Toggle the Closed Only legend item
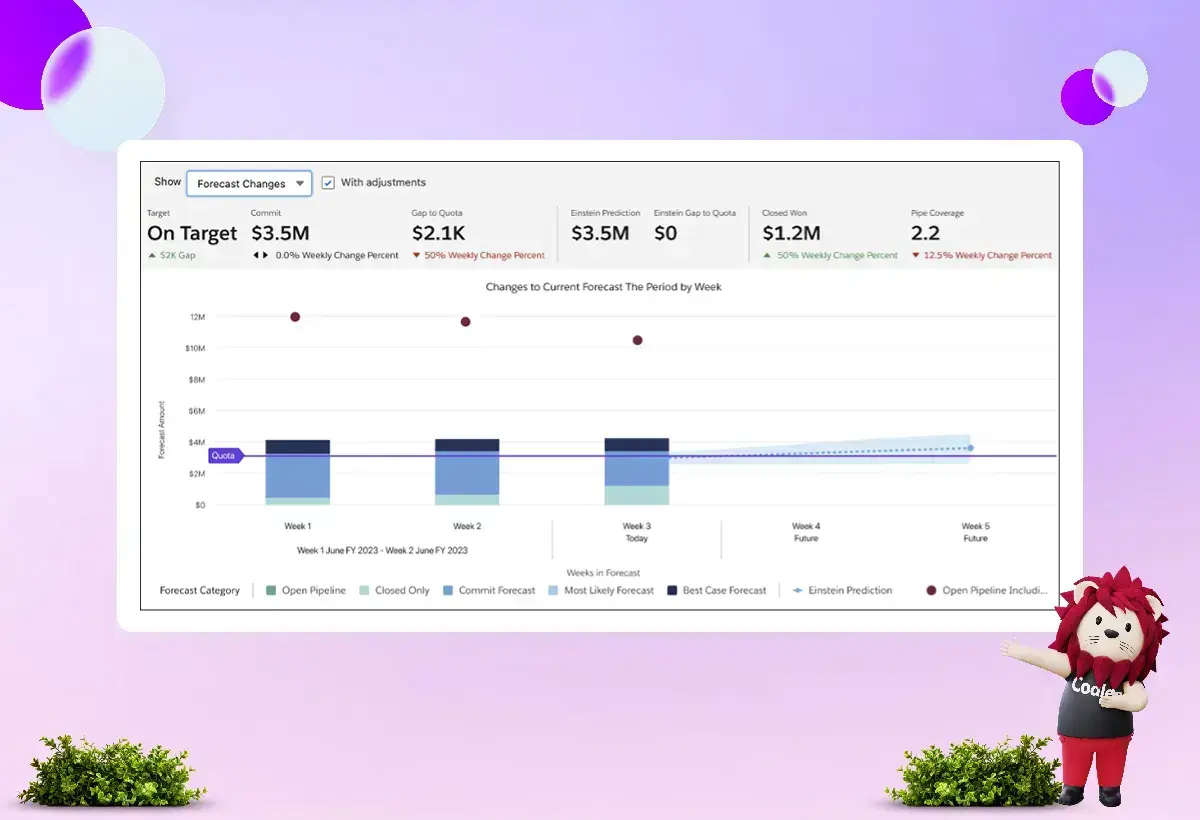This screenshot has width=1200, height=820. click(365, 591)
